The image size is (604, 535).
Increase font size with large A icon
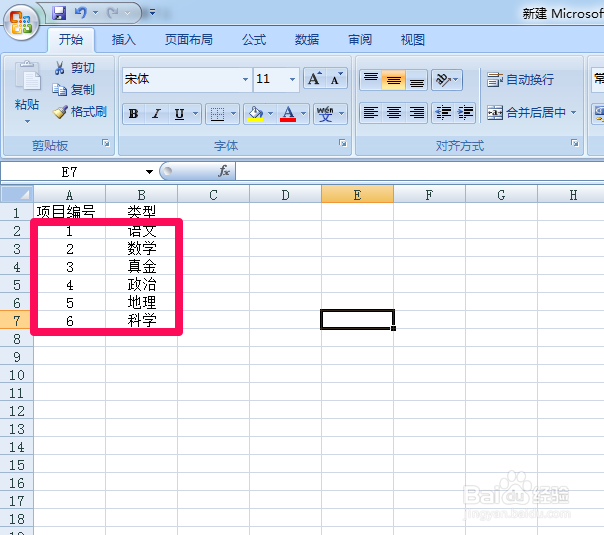[x=314, y=79]
